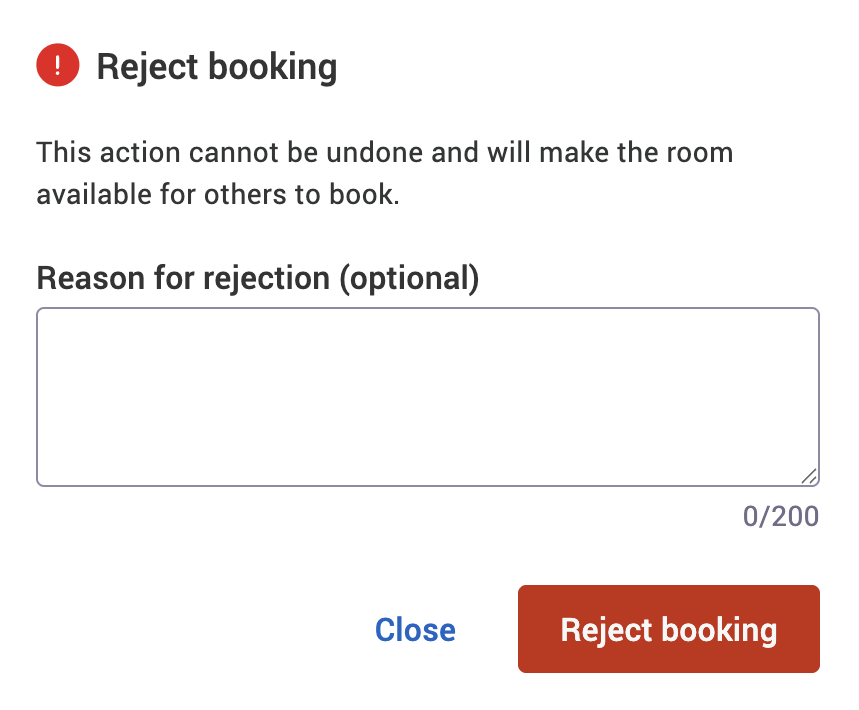Dismiss the modal using Close
The image size is (859, 710).
pyautogui.click(x=414, y=629)
